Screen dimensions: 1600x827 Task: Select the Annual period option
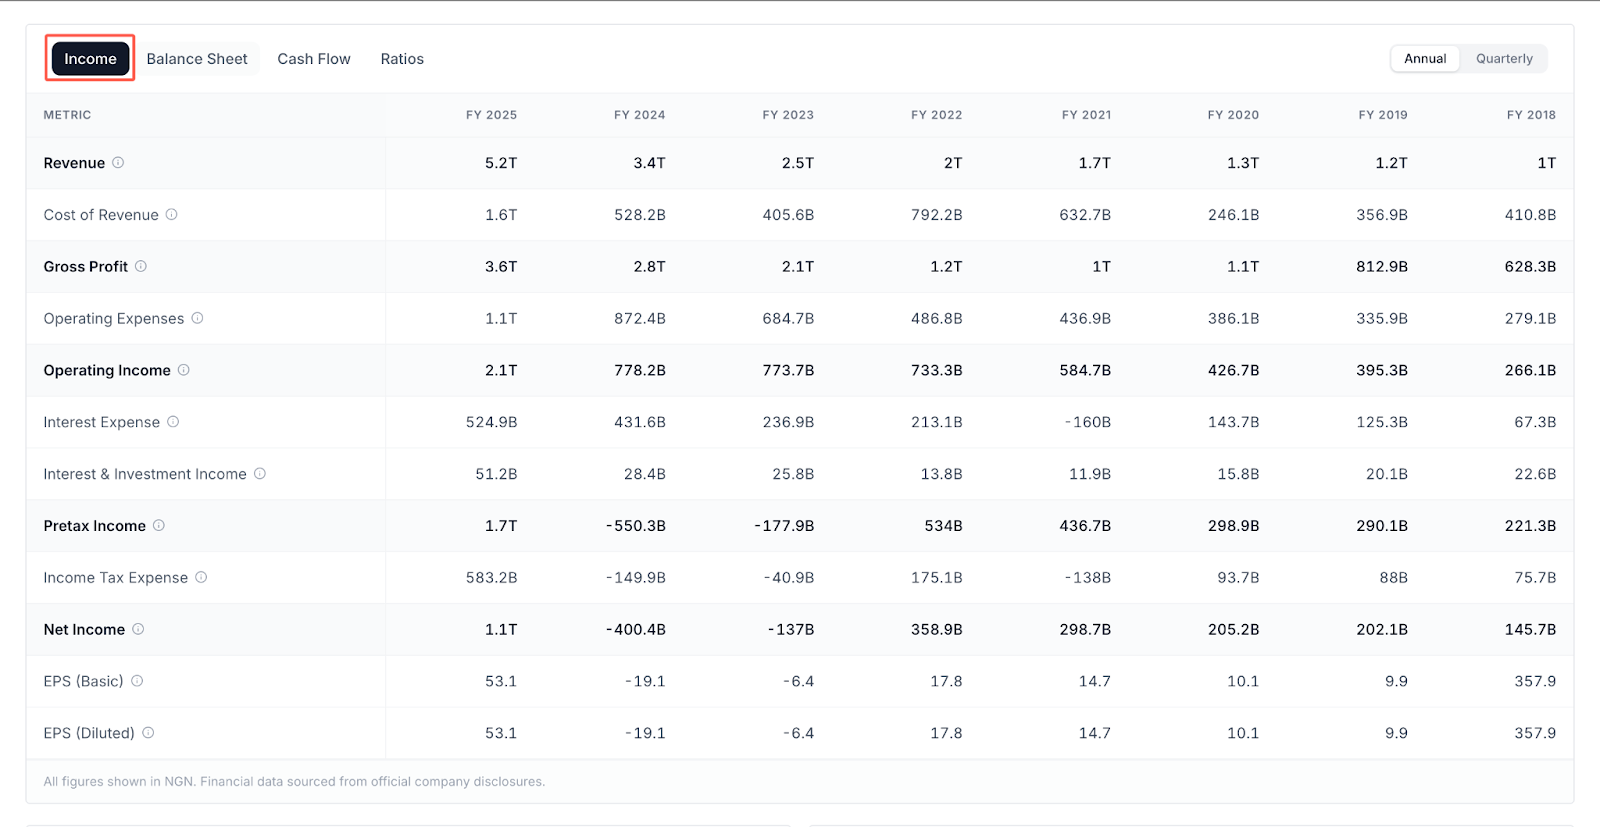pyautogui.click(x=1424, y=58)
